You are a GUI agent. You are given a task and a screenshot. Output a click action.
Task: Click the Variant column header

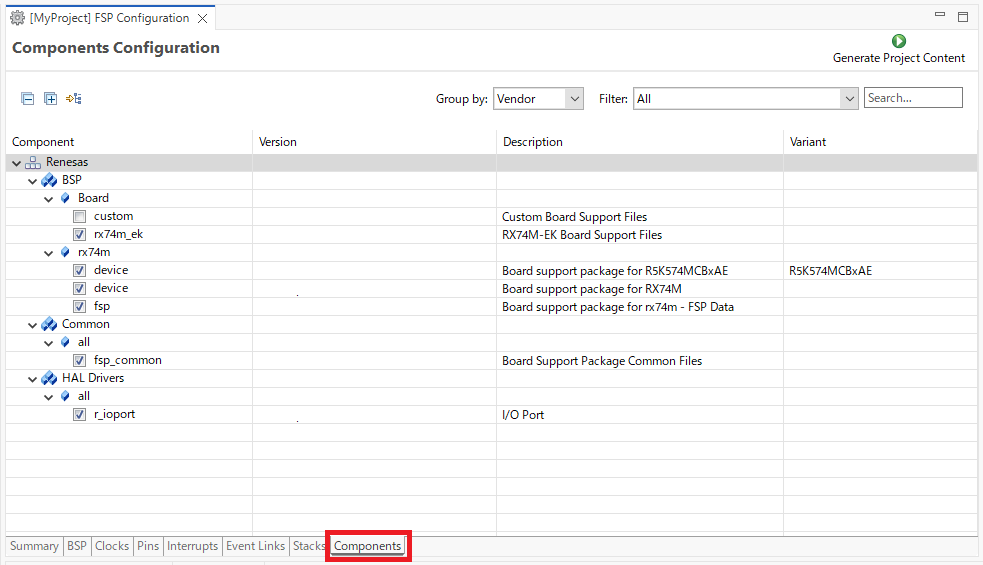[807, 142]
